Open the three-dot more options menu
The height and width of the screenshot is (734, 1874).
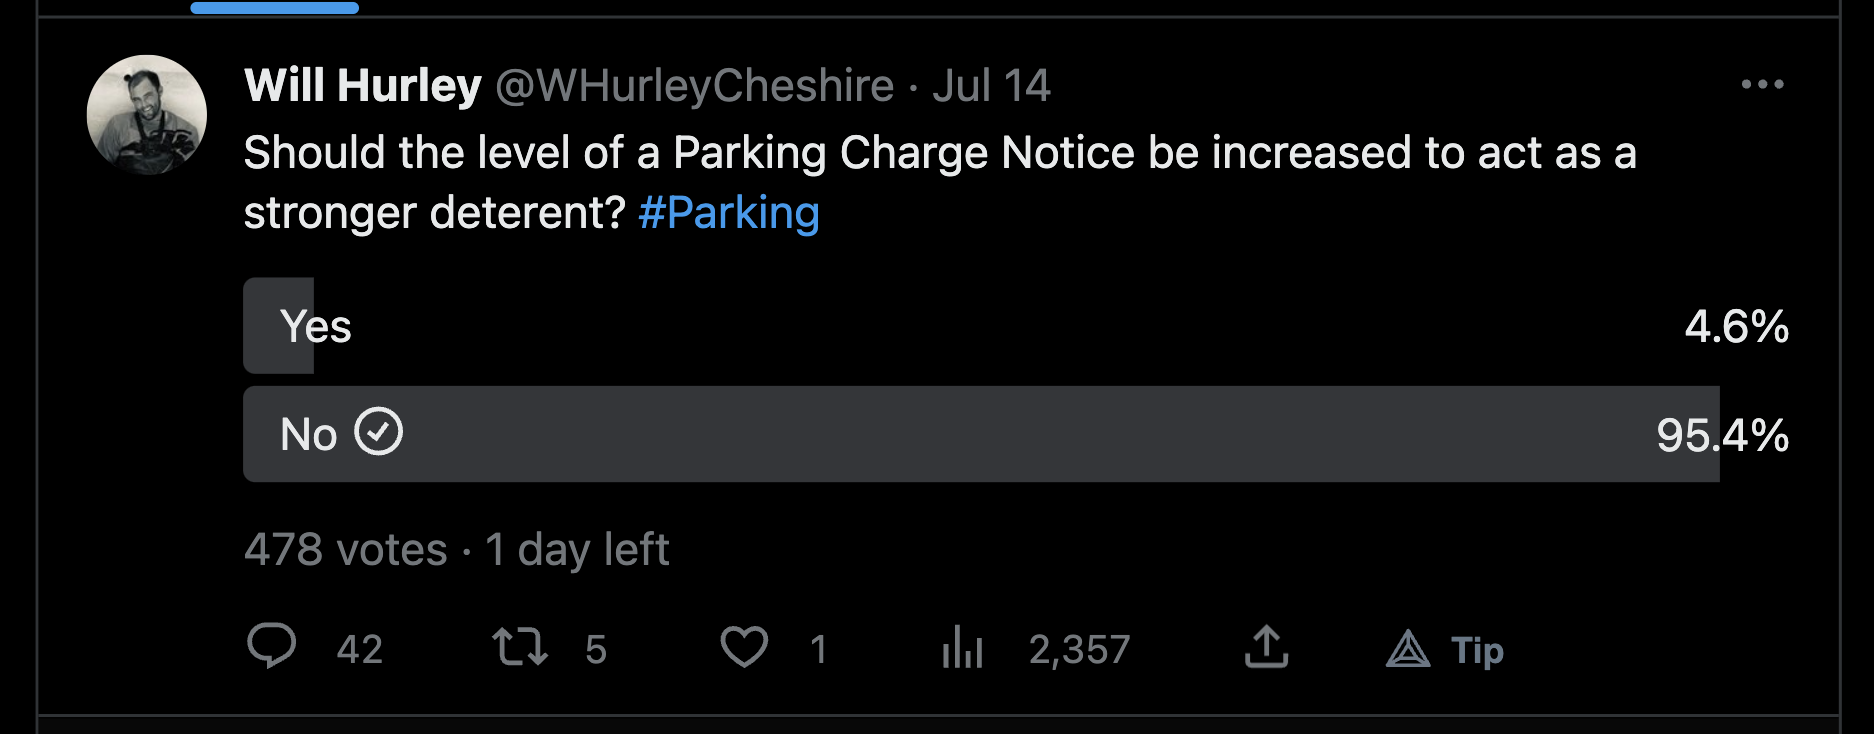1762,85
